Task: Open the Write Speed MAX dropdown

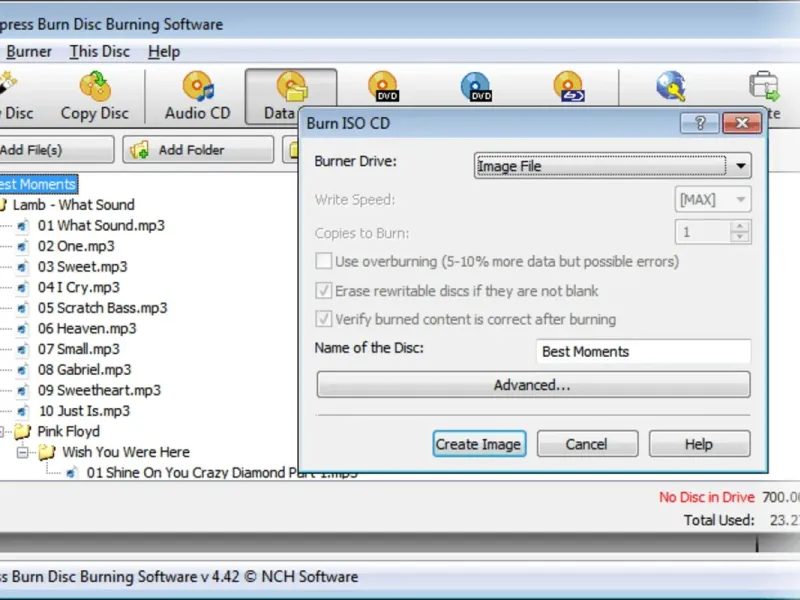Action: click(713, 199)
